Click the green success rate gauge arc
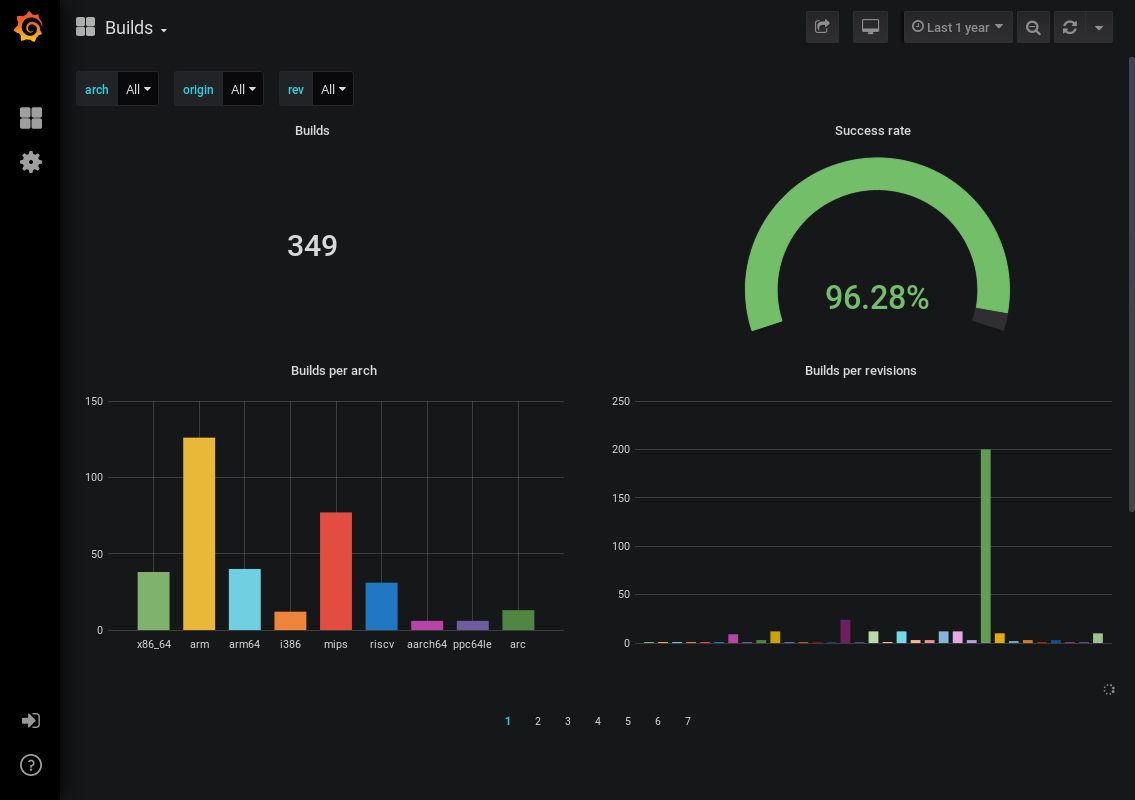This screenshot has width=1135, height=800. 877,174
